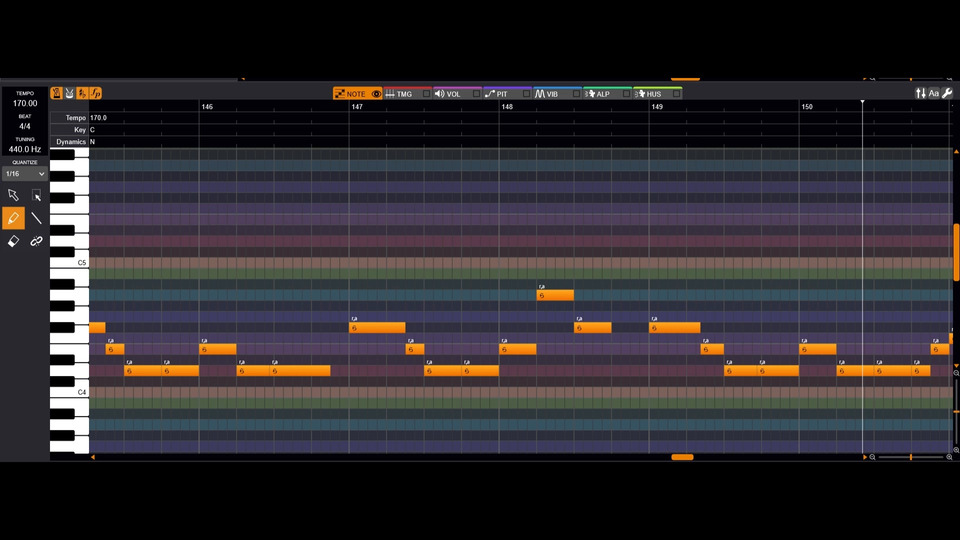The image size is (960, 540).
Task: Open the parameter sliders up-down arrows icon
Action: 920,93
